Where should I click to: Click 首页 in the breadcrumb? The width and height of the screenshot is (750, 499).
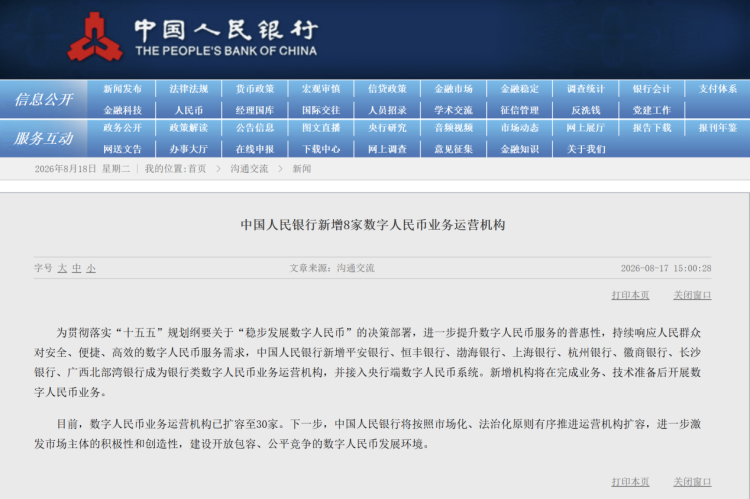[x=197, y=169]
